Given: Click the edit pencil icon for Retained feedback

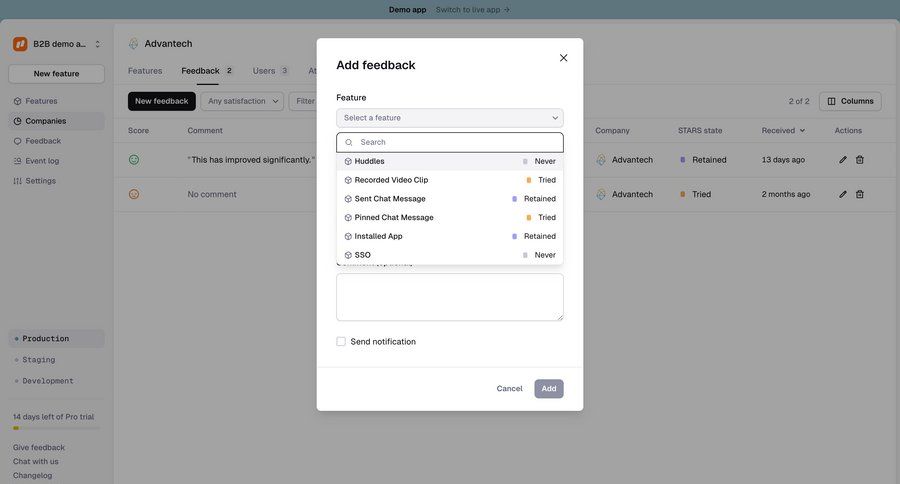Looking at the screenshot, I should click(843, 160).
